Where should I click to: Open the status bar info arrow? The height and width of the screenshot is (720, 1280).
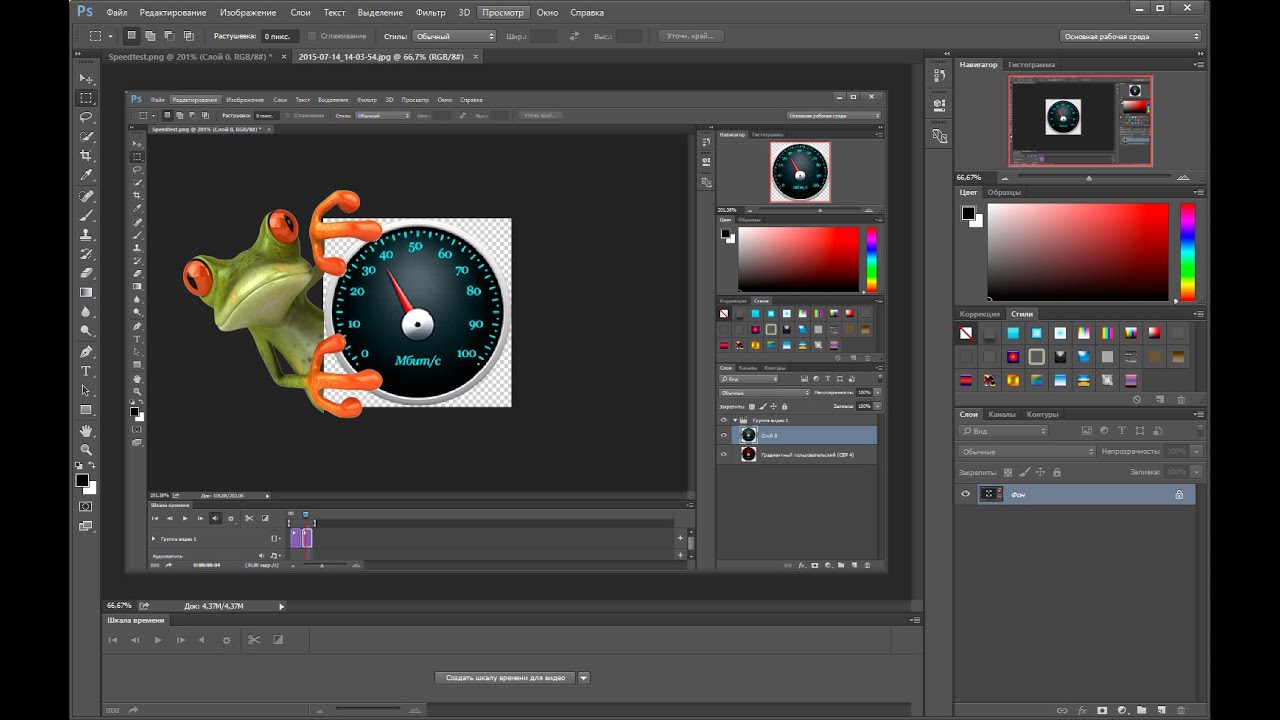pos(281,606)
